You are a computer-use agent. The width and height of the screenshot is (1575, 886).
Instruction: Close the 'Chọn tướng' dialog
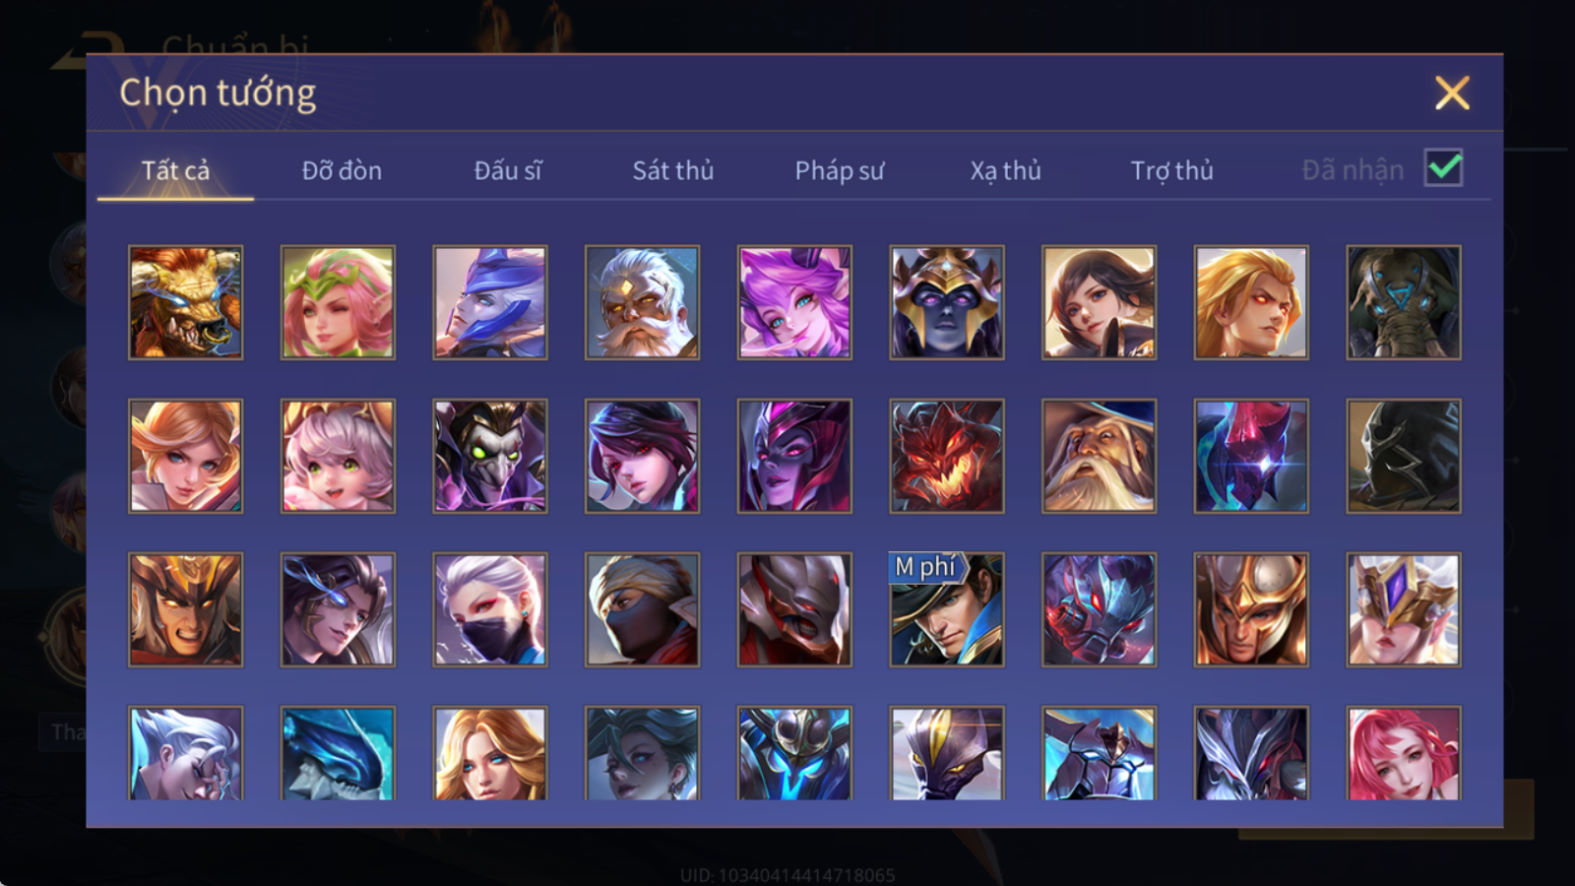pyautogui.click(x=1452, y=93)
